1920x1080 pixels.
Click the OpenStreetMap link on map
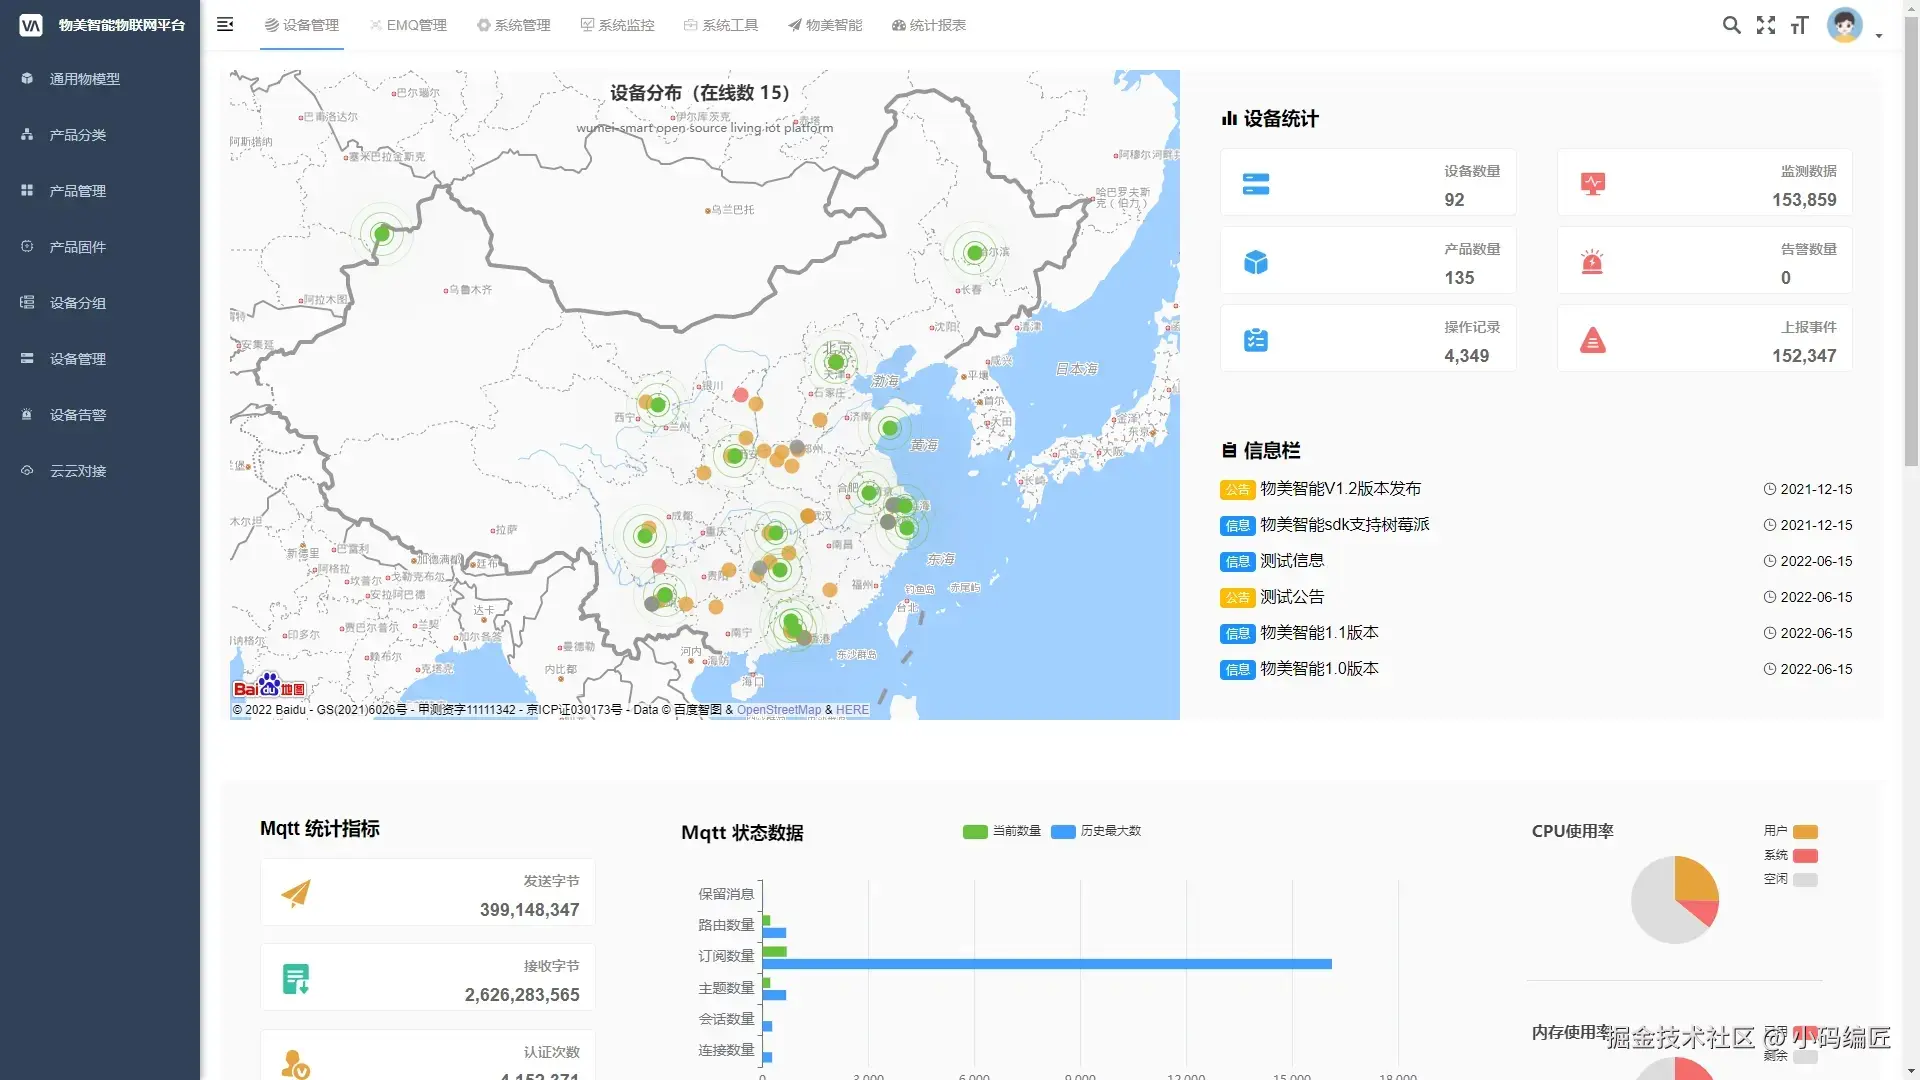point(778,710)
